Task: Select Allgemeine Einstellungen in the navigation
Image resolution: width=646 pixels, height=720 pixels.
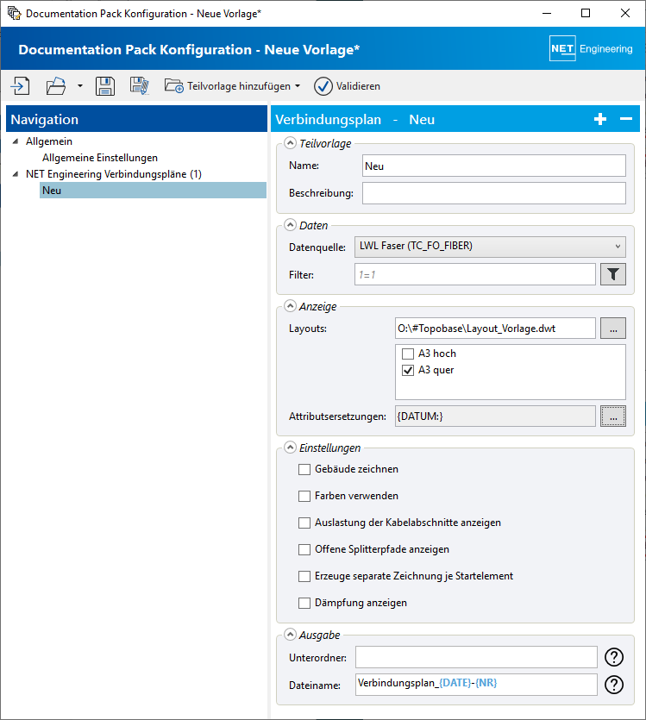Action: (100, 158)
